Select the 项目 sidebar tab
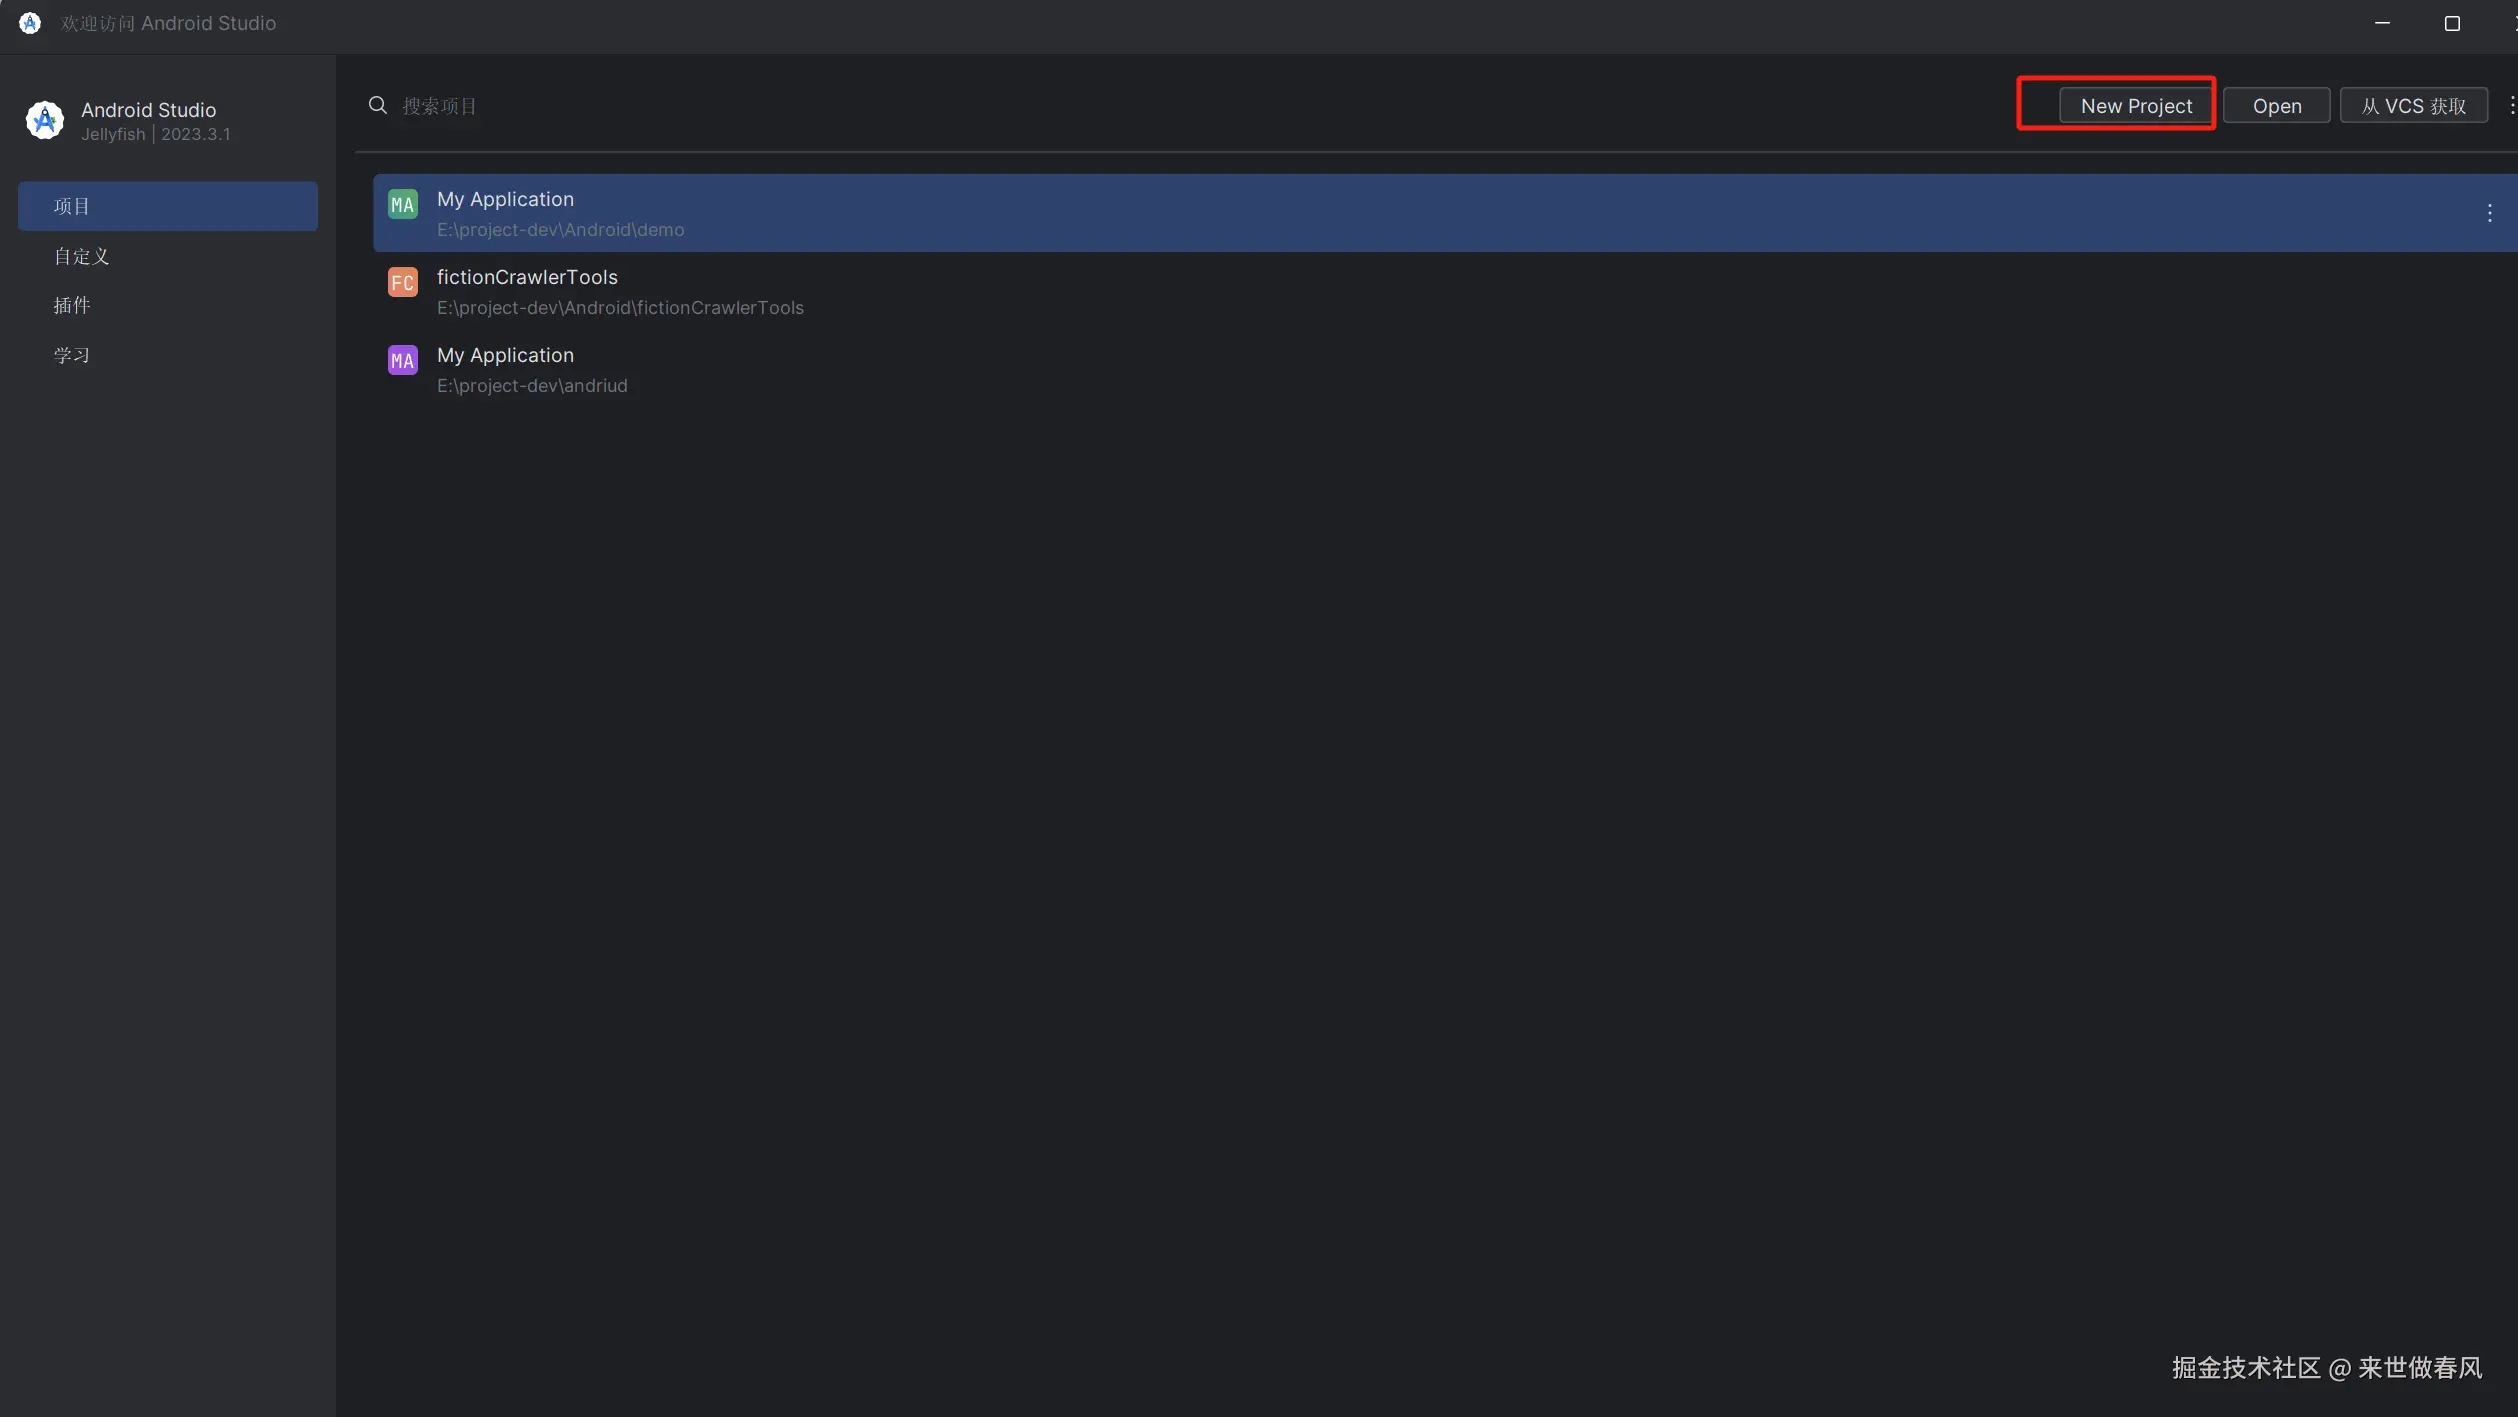2518x1417 pixels. pos(167,206)
